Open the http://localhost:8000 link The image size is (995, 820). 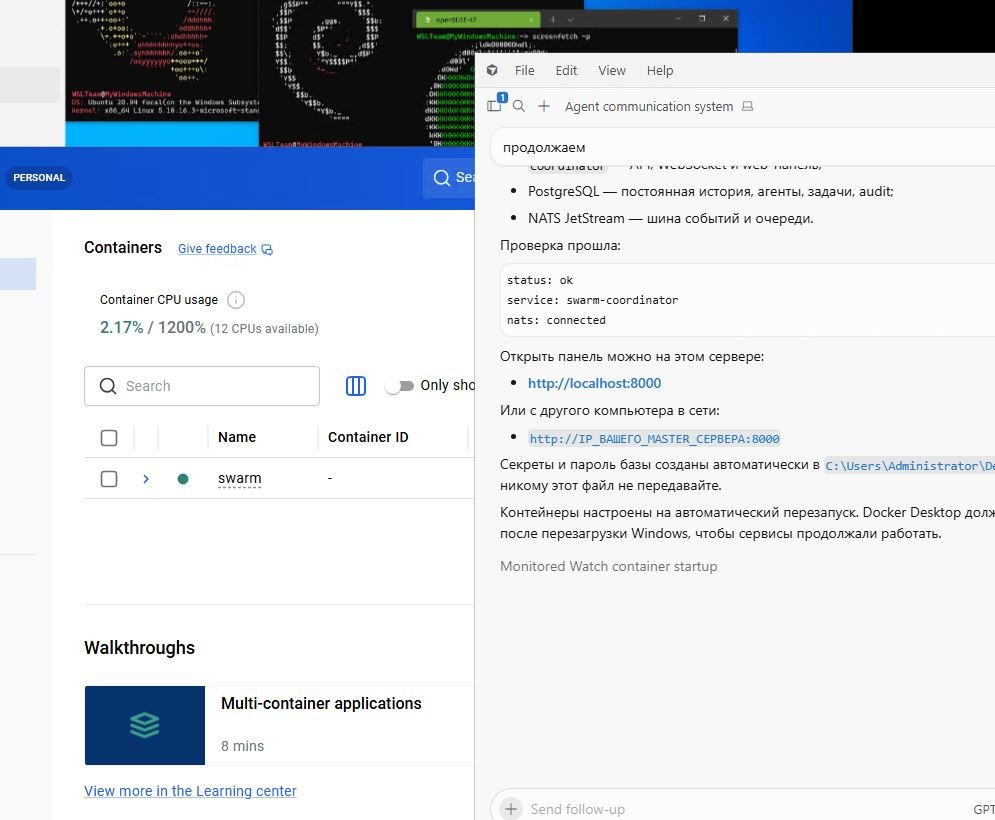click(x=594, y=383)
